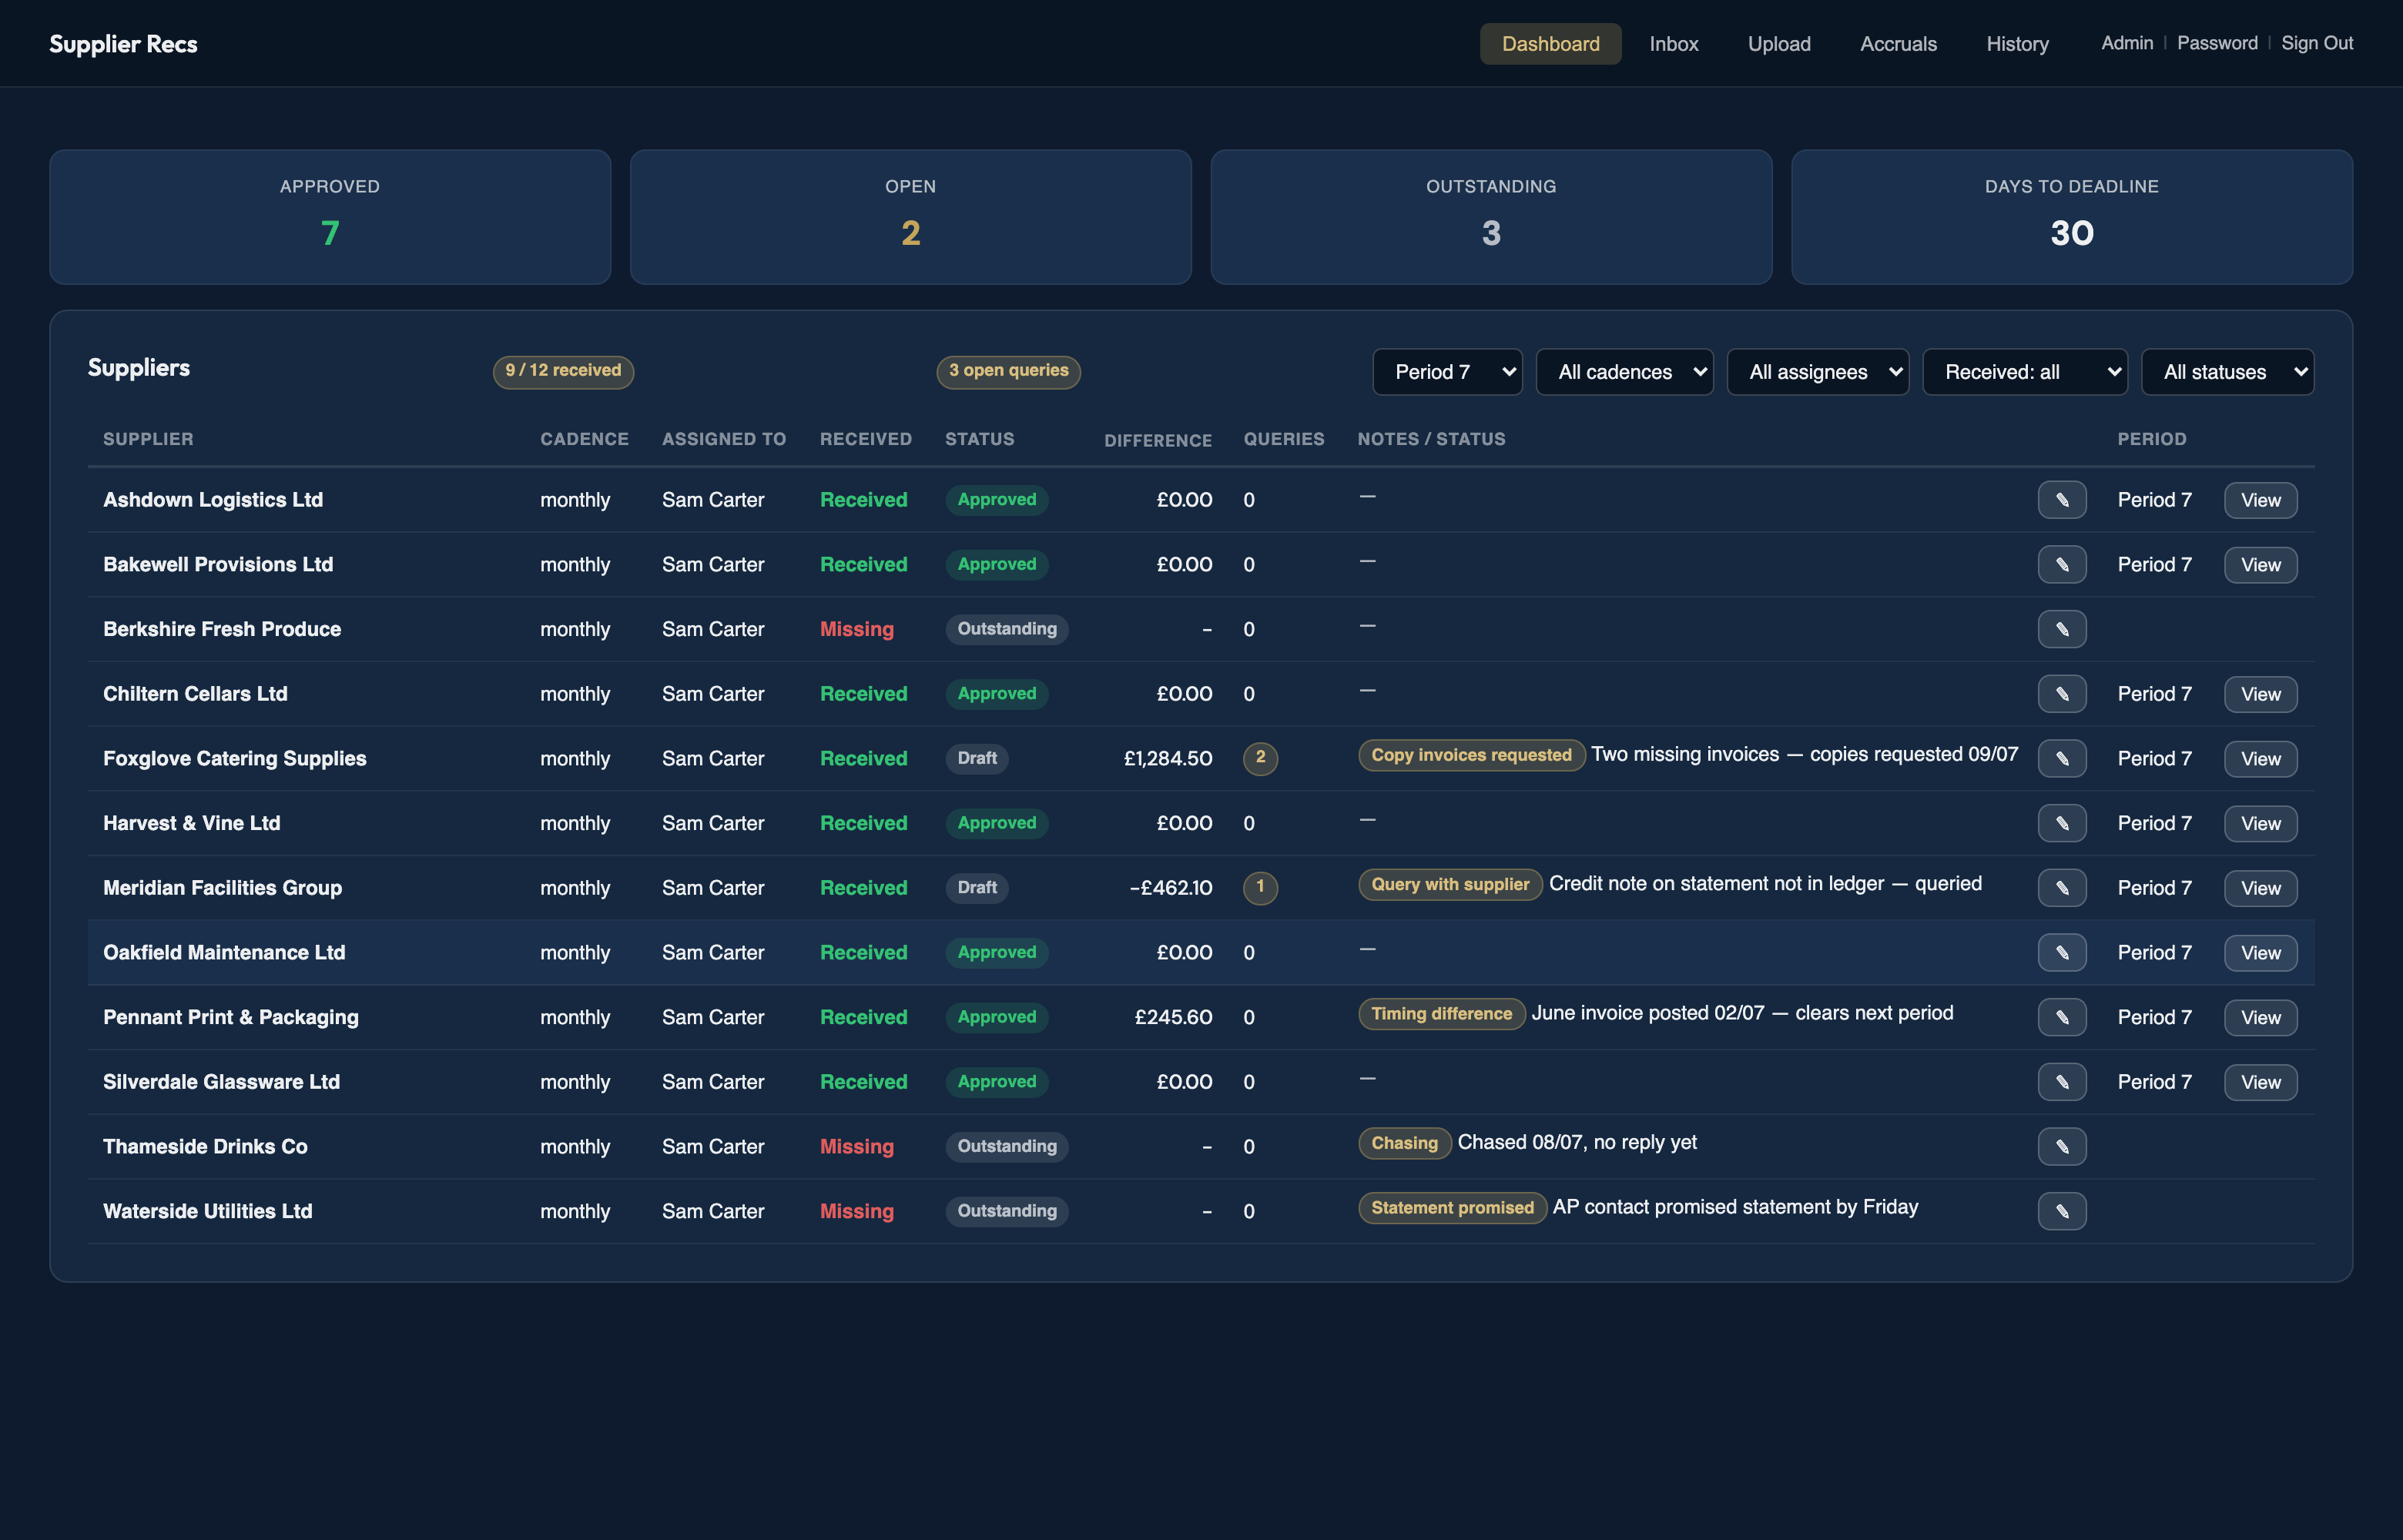Open the All assignees dropdown
Viewport: 2403px width, 1540px height.
[x=1817, y=372]
